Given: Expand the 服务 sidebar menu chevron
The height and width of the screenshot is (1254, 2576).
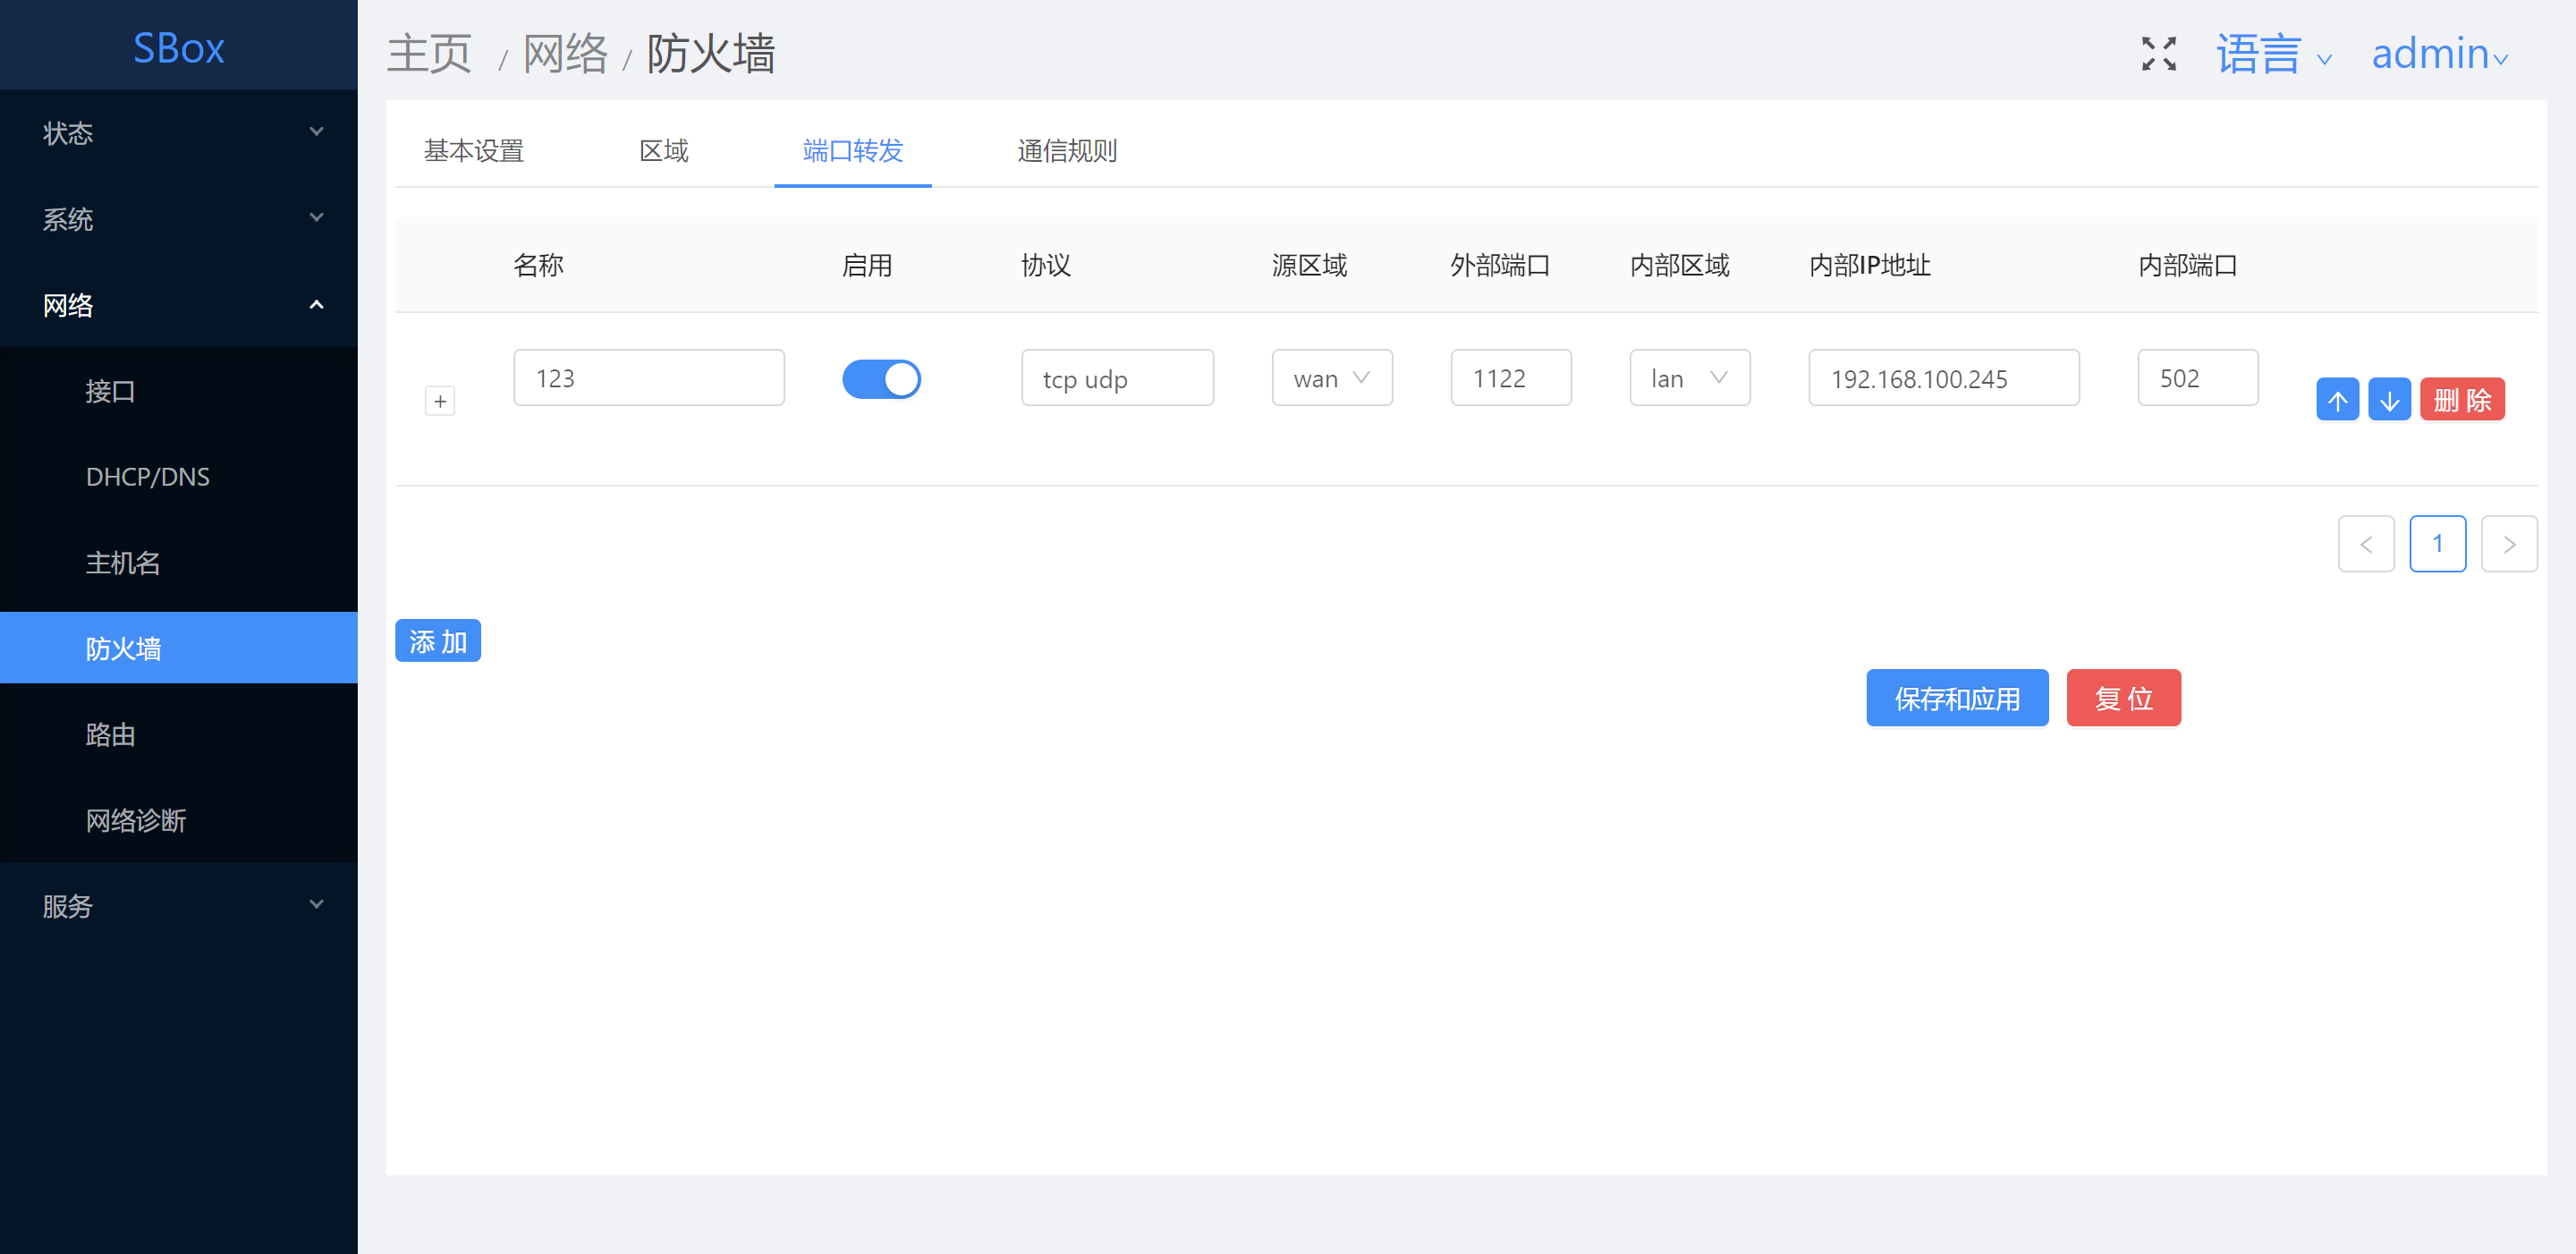Looking at the screenshot, I should point(316,905).
